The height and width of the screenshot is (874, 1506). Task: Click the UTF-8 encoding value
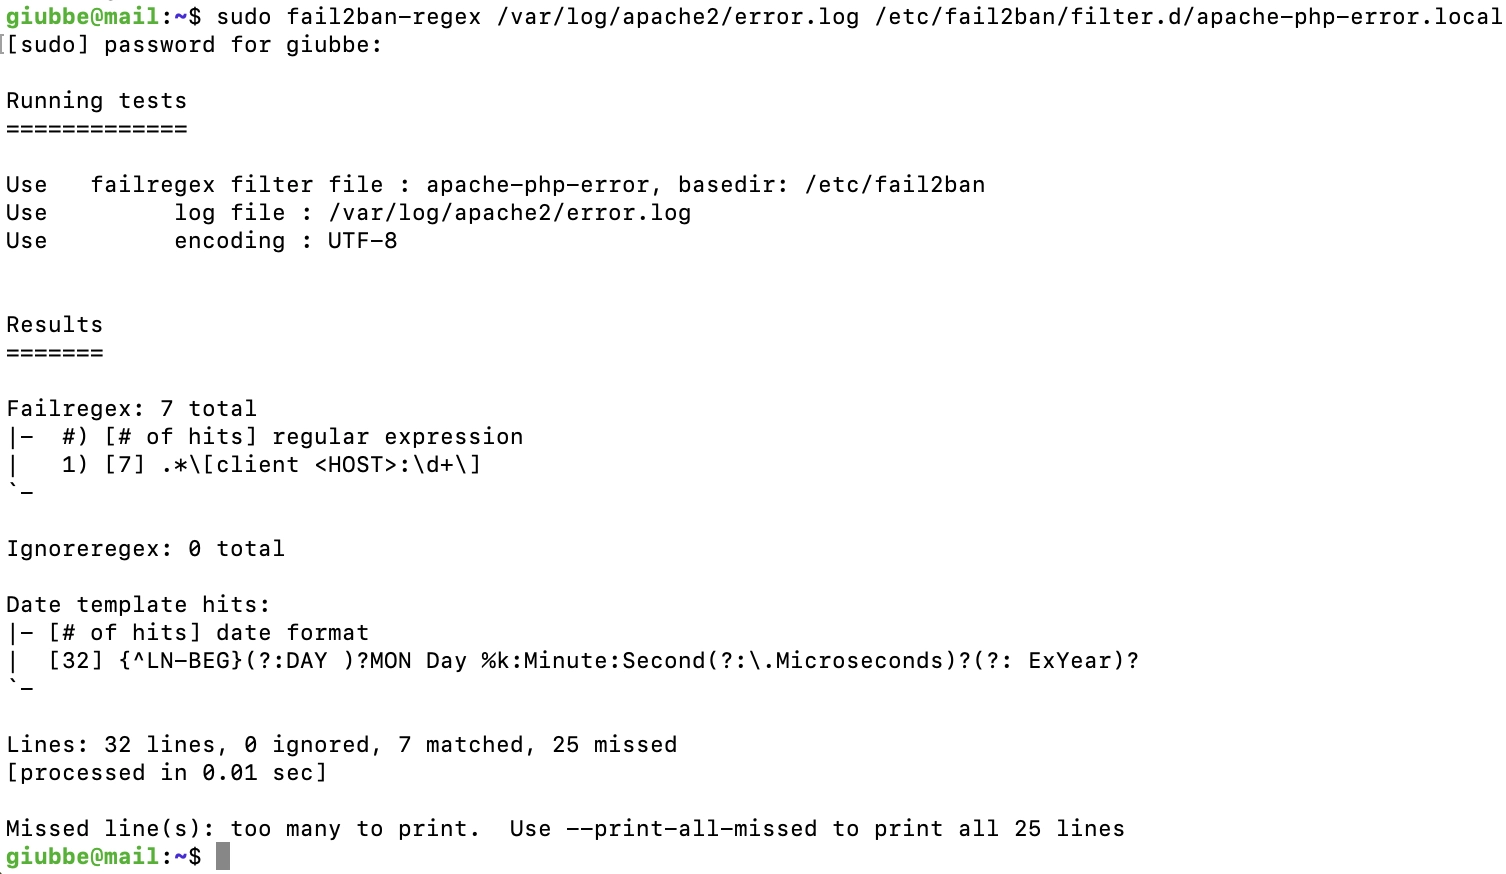point(362,241)
